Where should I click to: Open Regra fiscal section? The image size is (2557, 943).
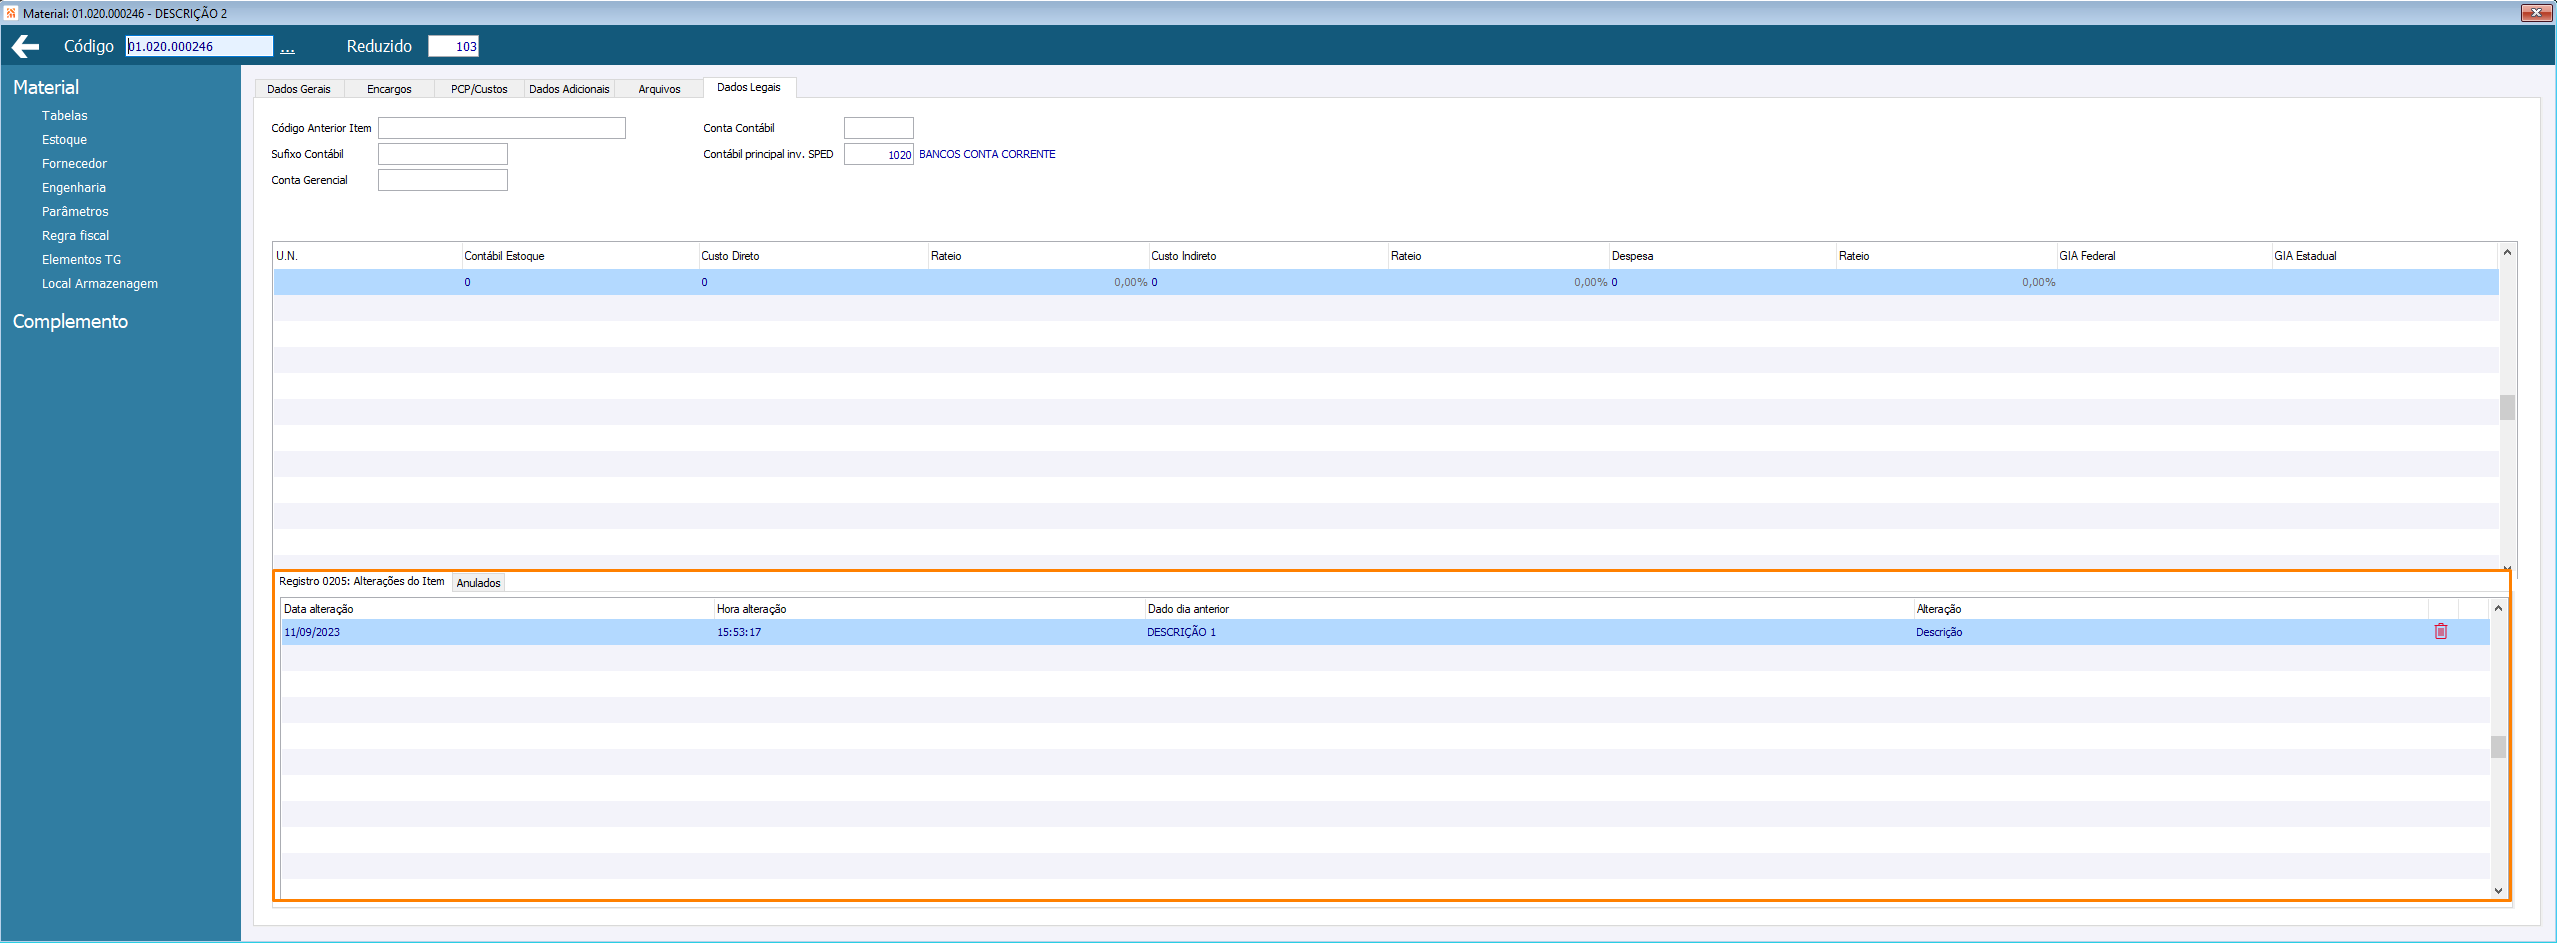click(x=75, y=236)
